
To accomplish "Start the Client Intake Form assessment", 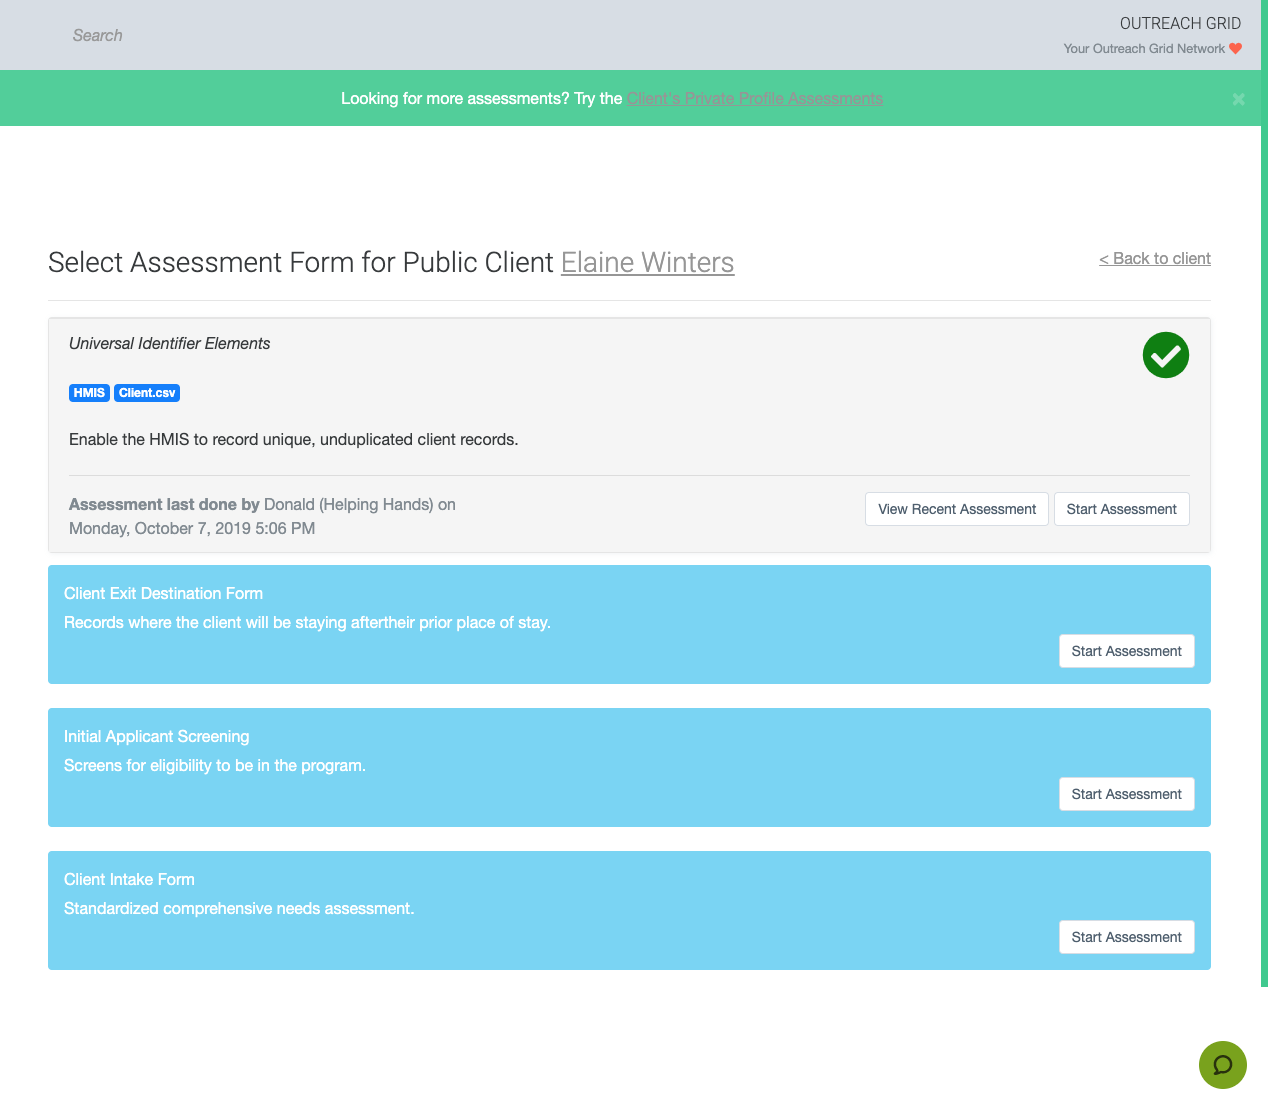I will pos(1126,937).
